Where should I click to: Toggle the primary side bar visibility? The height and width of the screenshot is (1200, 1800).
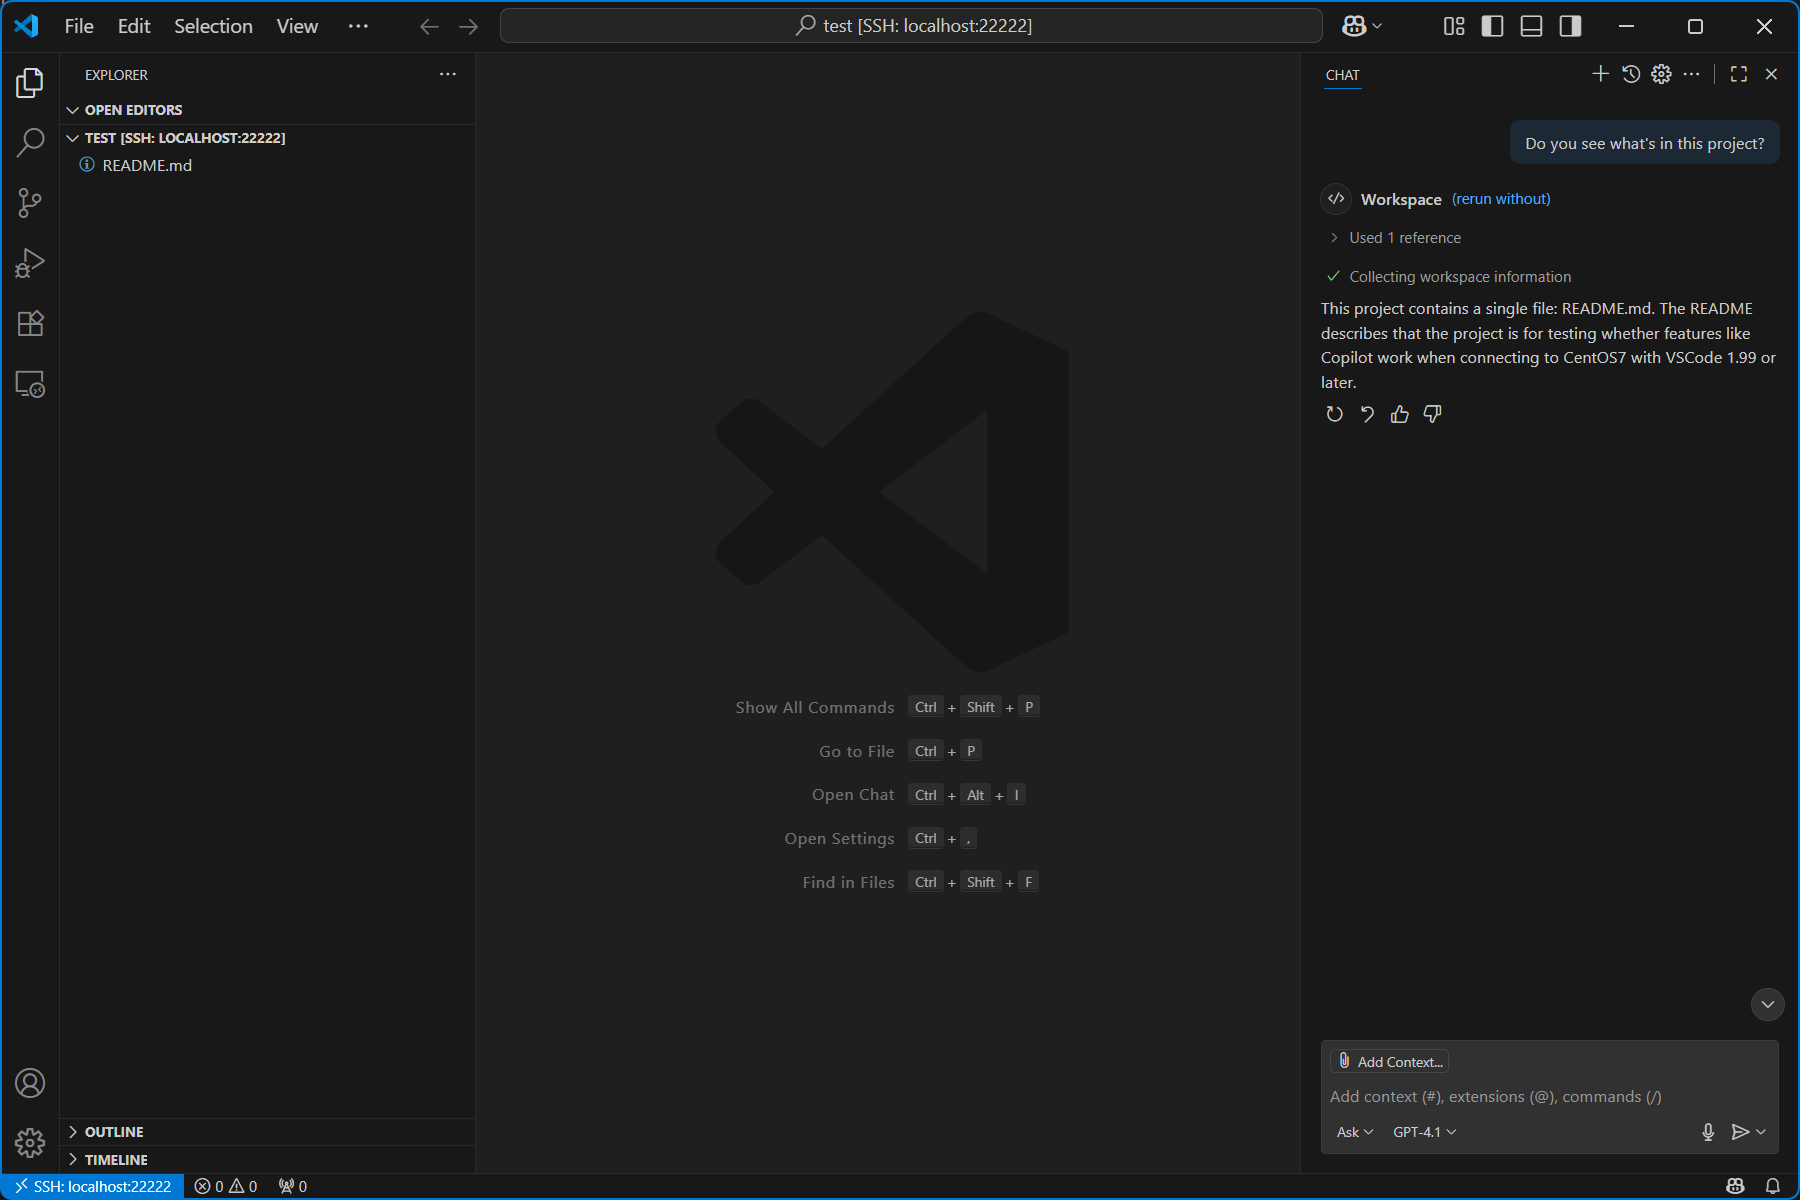(1492, 26)
